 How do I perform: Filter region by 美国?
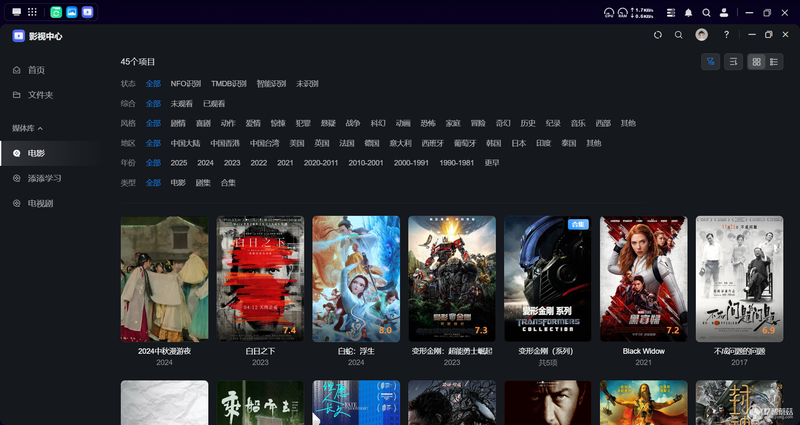tap(297, 143)
